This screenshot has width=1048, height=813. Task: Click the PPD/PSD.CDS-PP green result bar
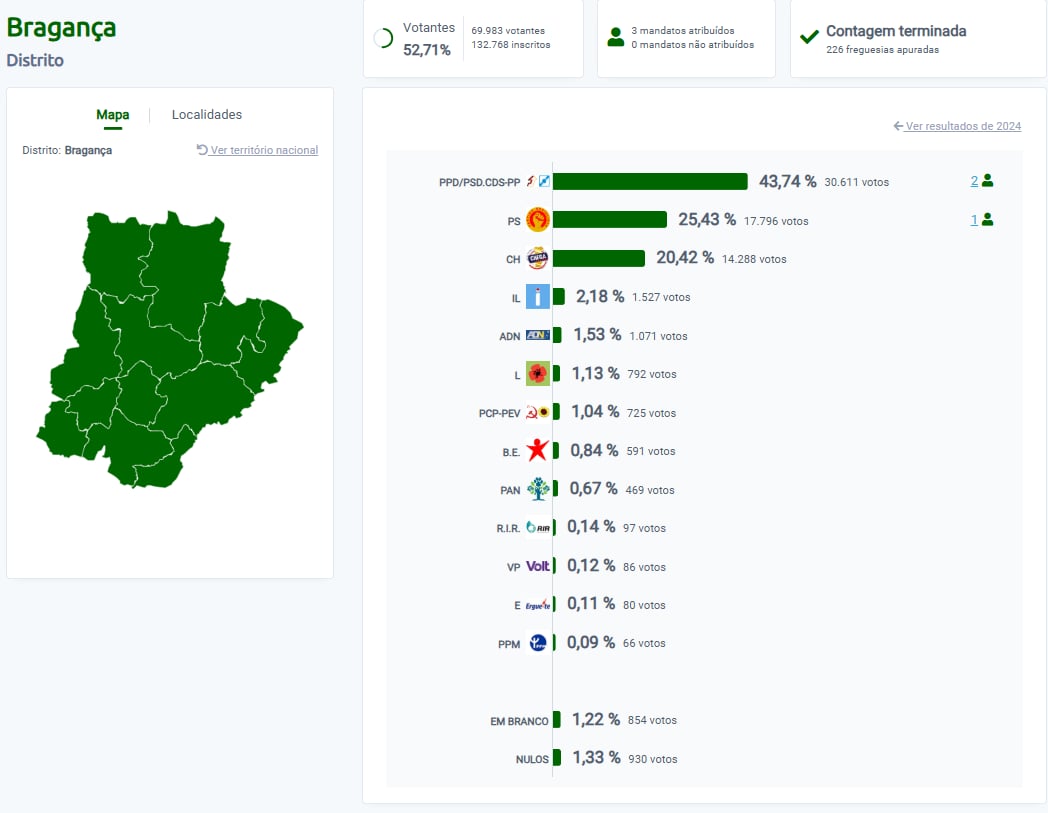(650, 181)
